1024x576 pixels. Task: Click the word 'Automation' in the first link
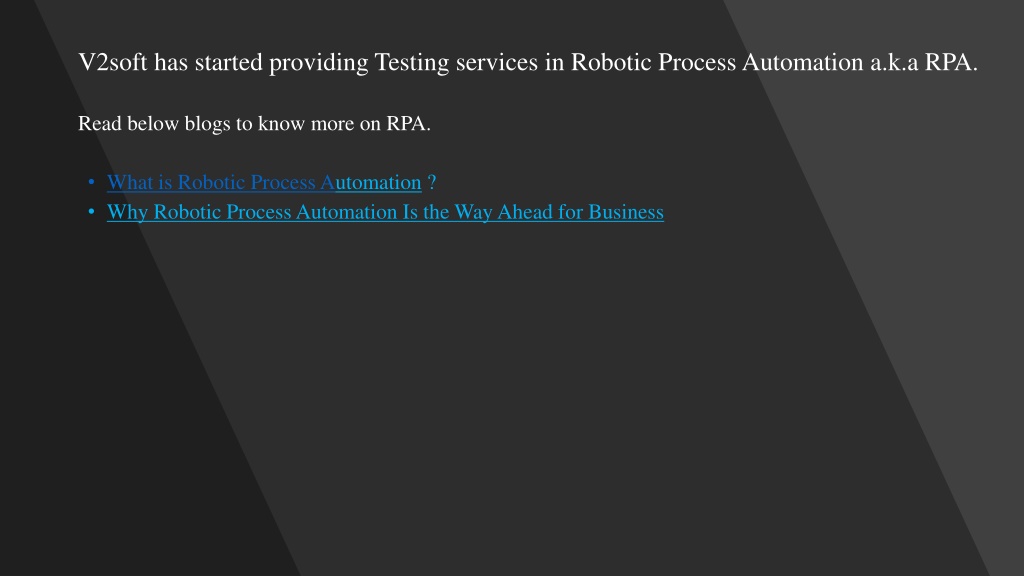tap(371, 182)
